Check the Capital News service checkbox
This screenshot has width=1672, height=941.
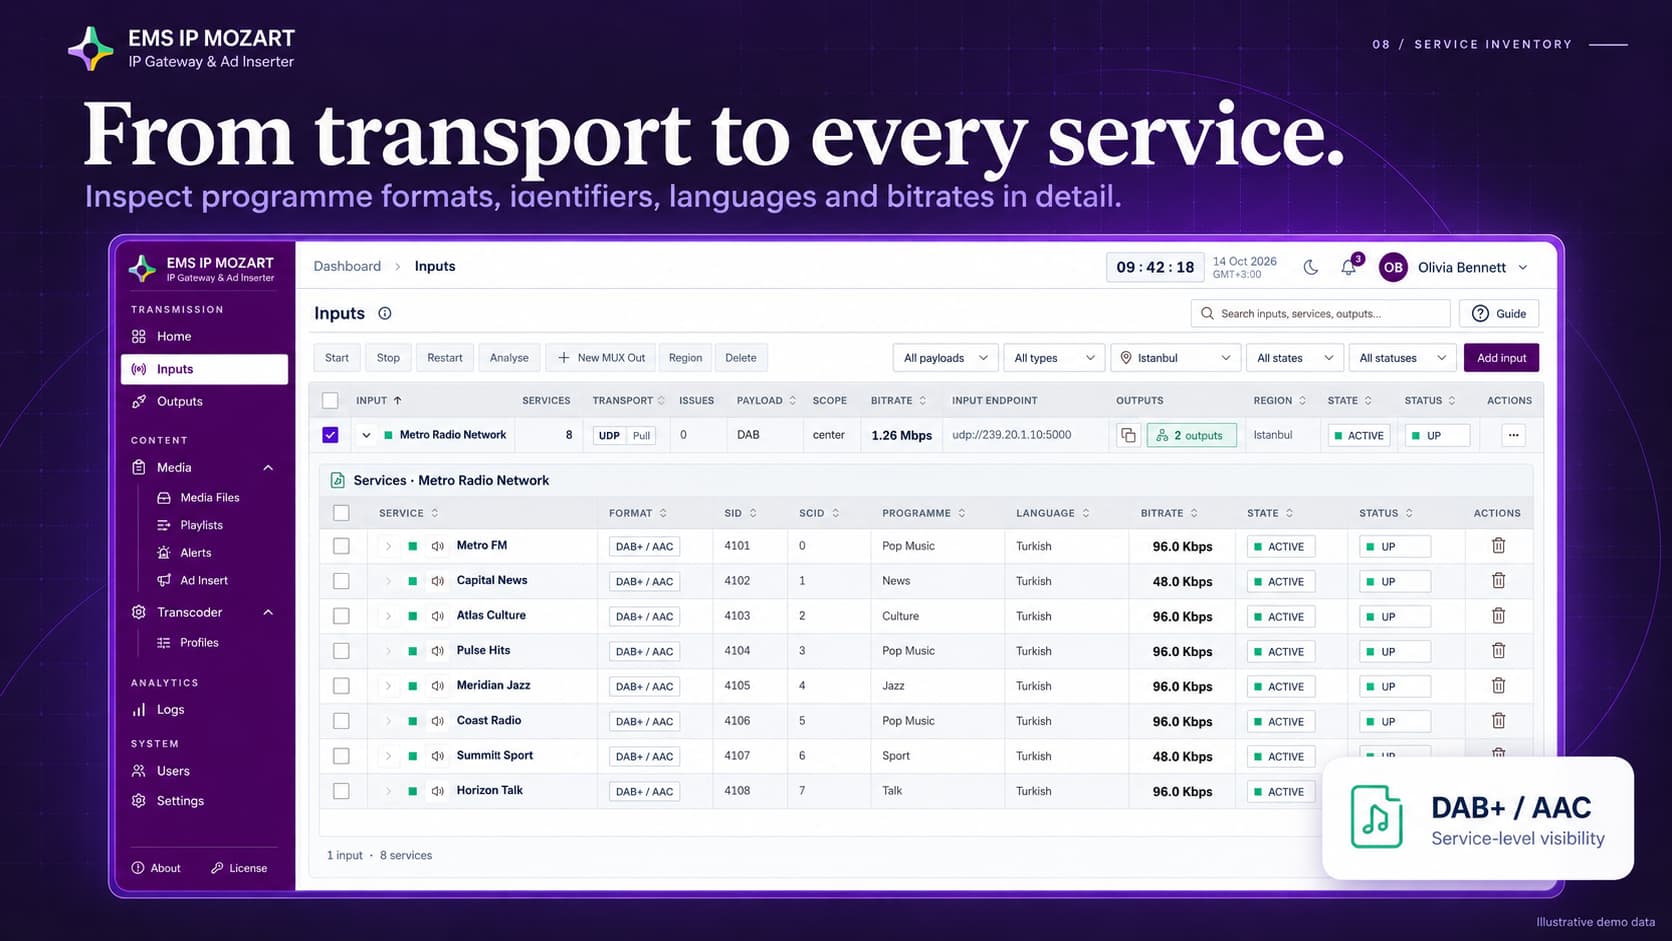[341, 581]
